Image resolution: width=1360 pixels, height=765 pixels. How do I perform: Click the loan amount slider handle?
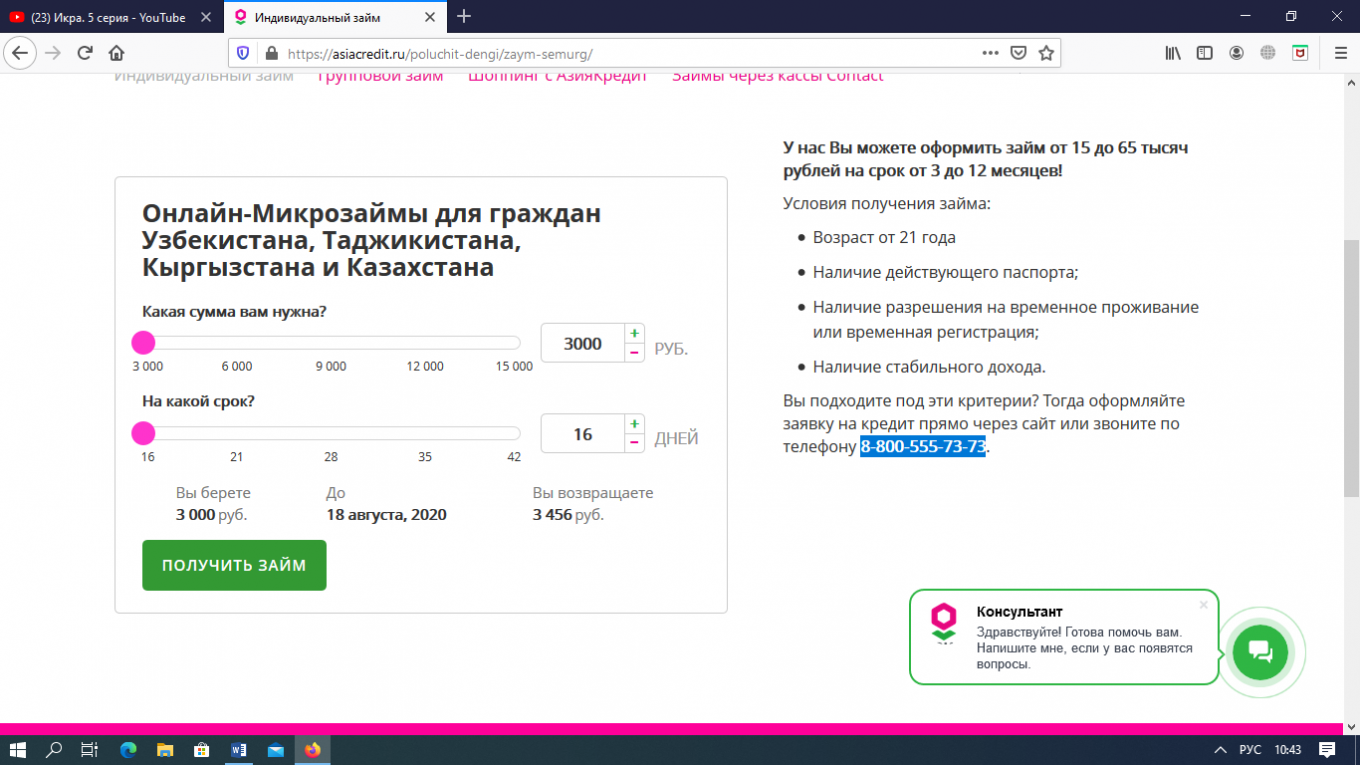pos(144,343)
